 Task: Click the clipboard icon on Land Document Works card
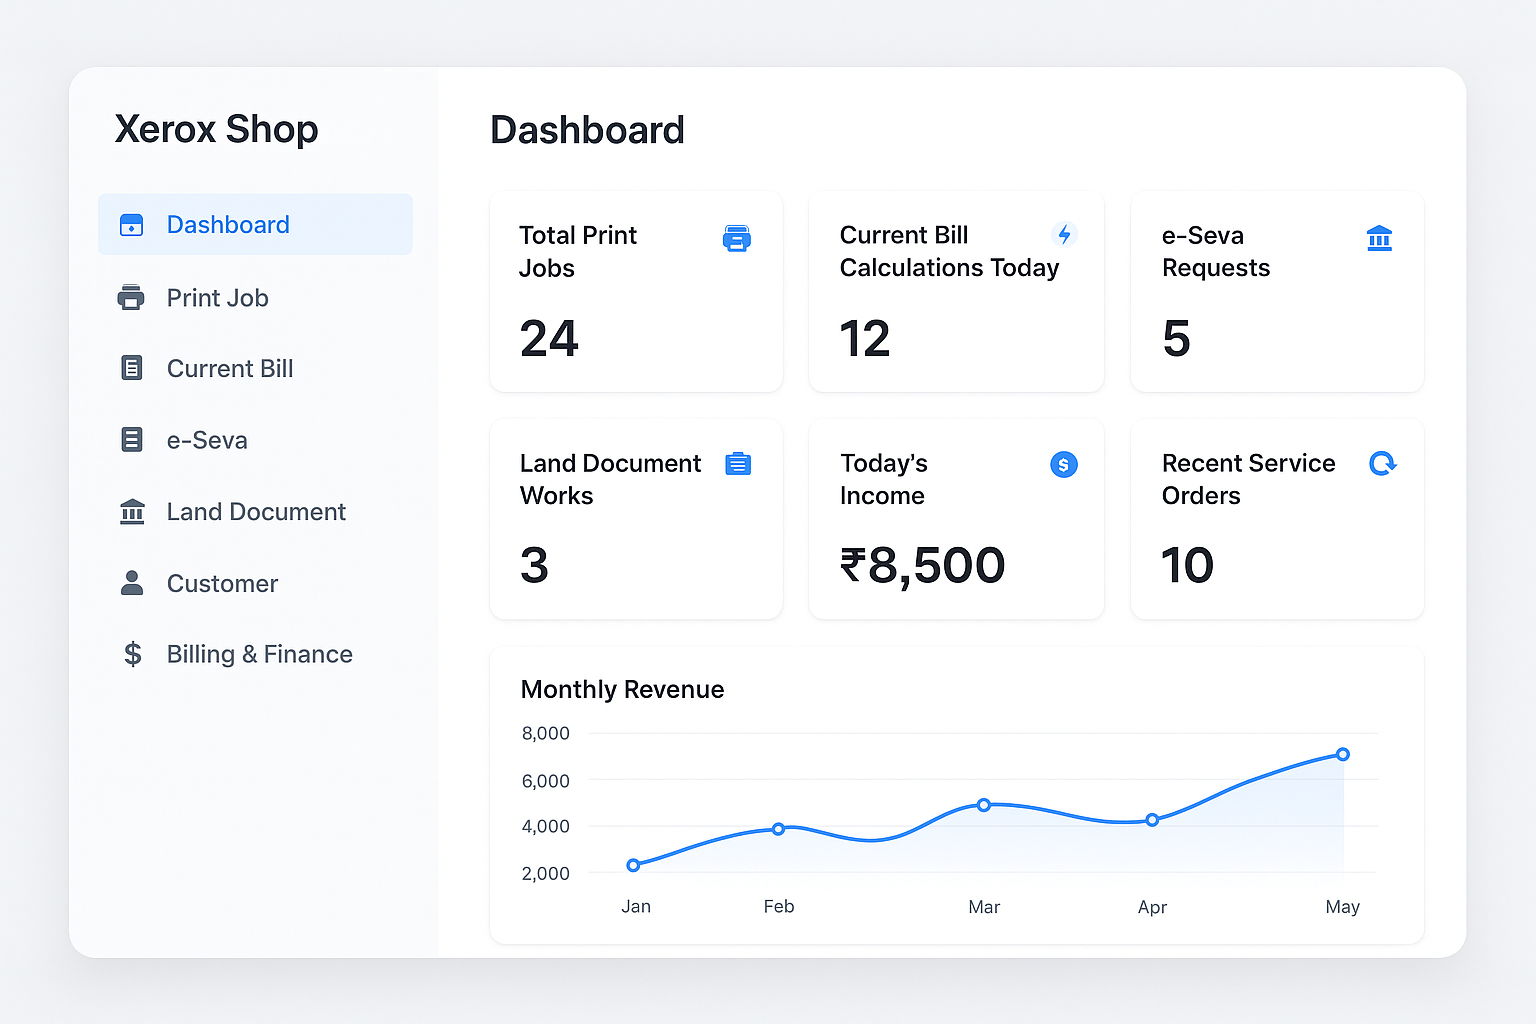(x=738, y=464)
